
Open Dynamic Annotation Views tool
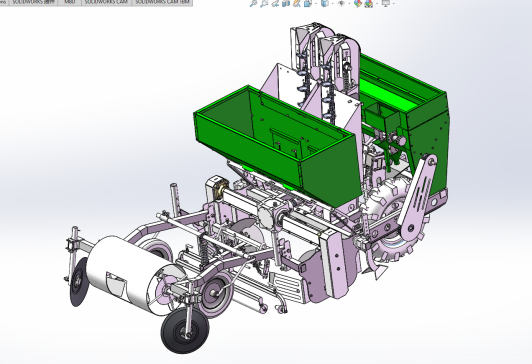point(297,3)
